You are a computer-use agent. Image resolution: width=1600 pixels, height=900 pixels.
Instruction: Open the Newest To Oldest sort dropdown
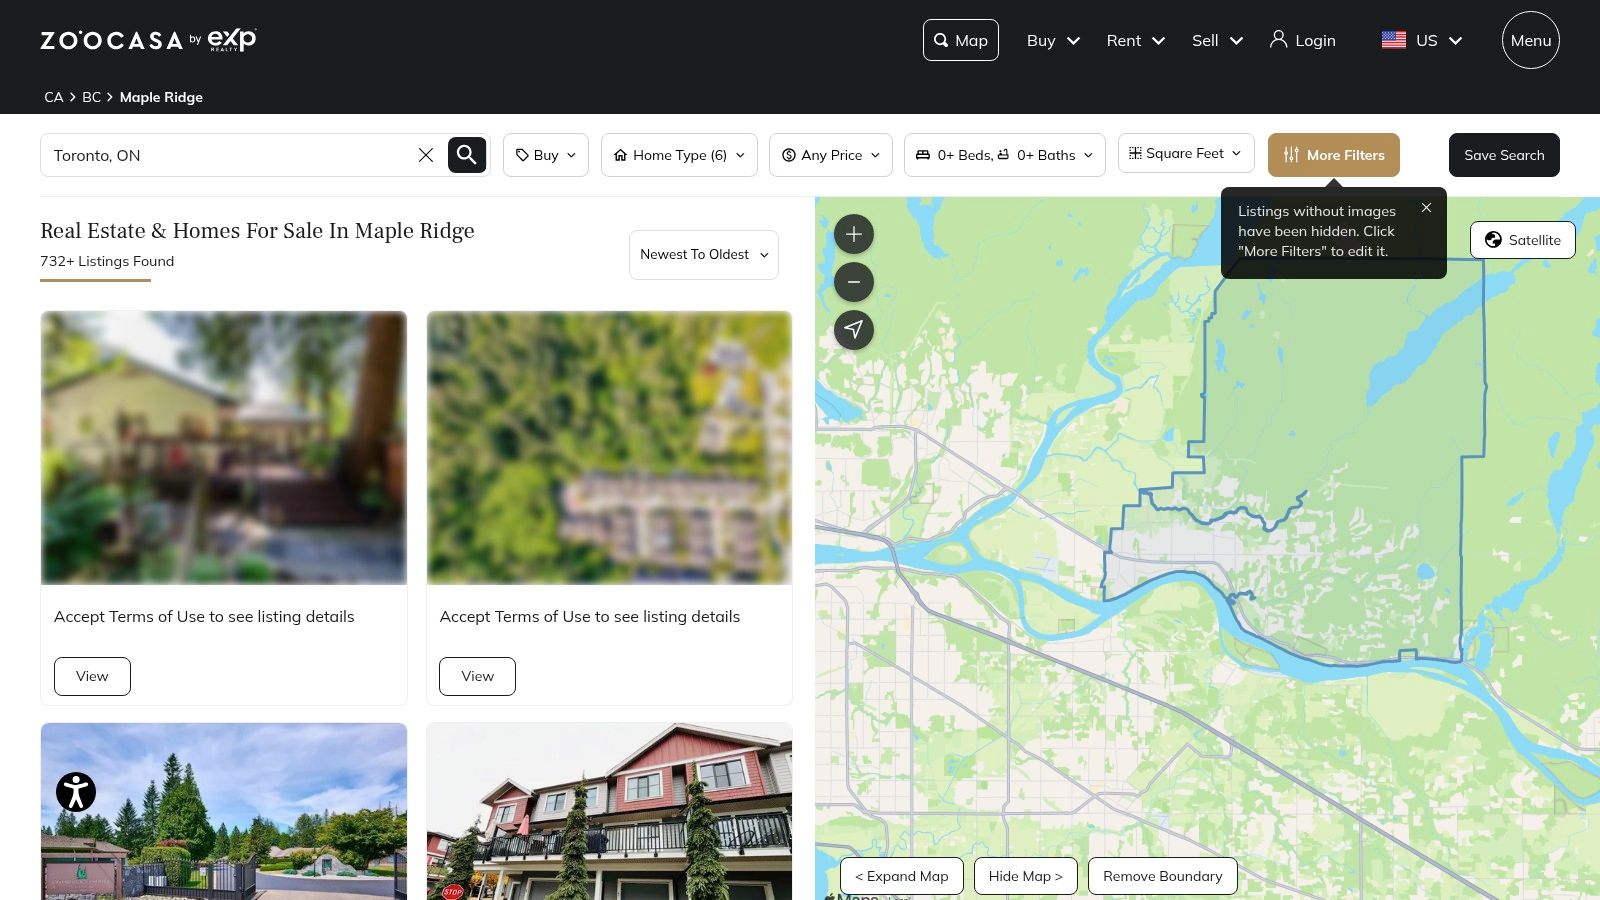pyautogui.click(x=704, y=255)
